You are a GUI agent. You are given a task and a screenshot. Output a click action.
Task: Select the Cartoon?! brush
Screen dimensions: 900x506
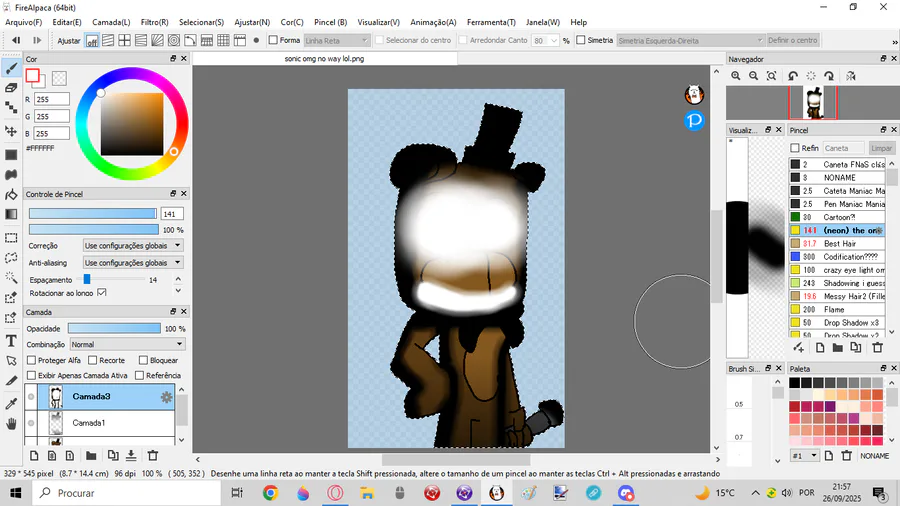click(837, 217)
